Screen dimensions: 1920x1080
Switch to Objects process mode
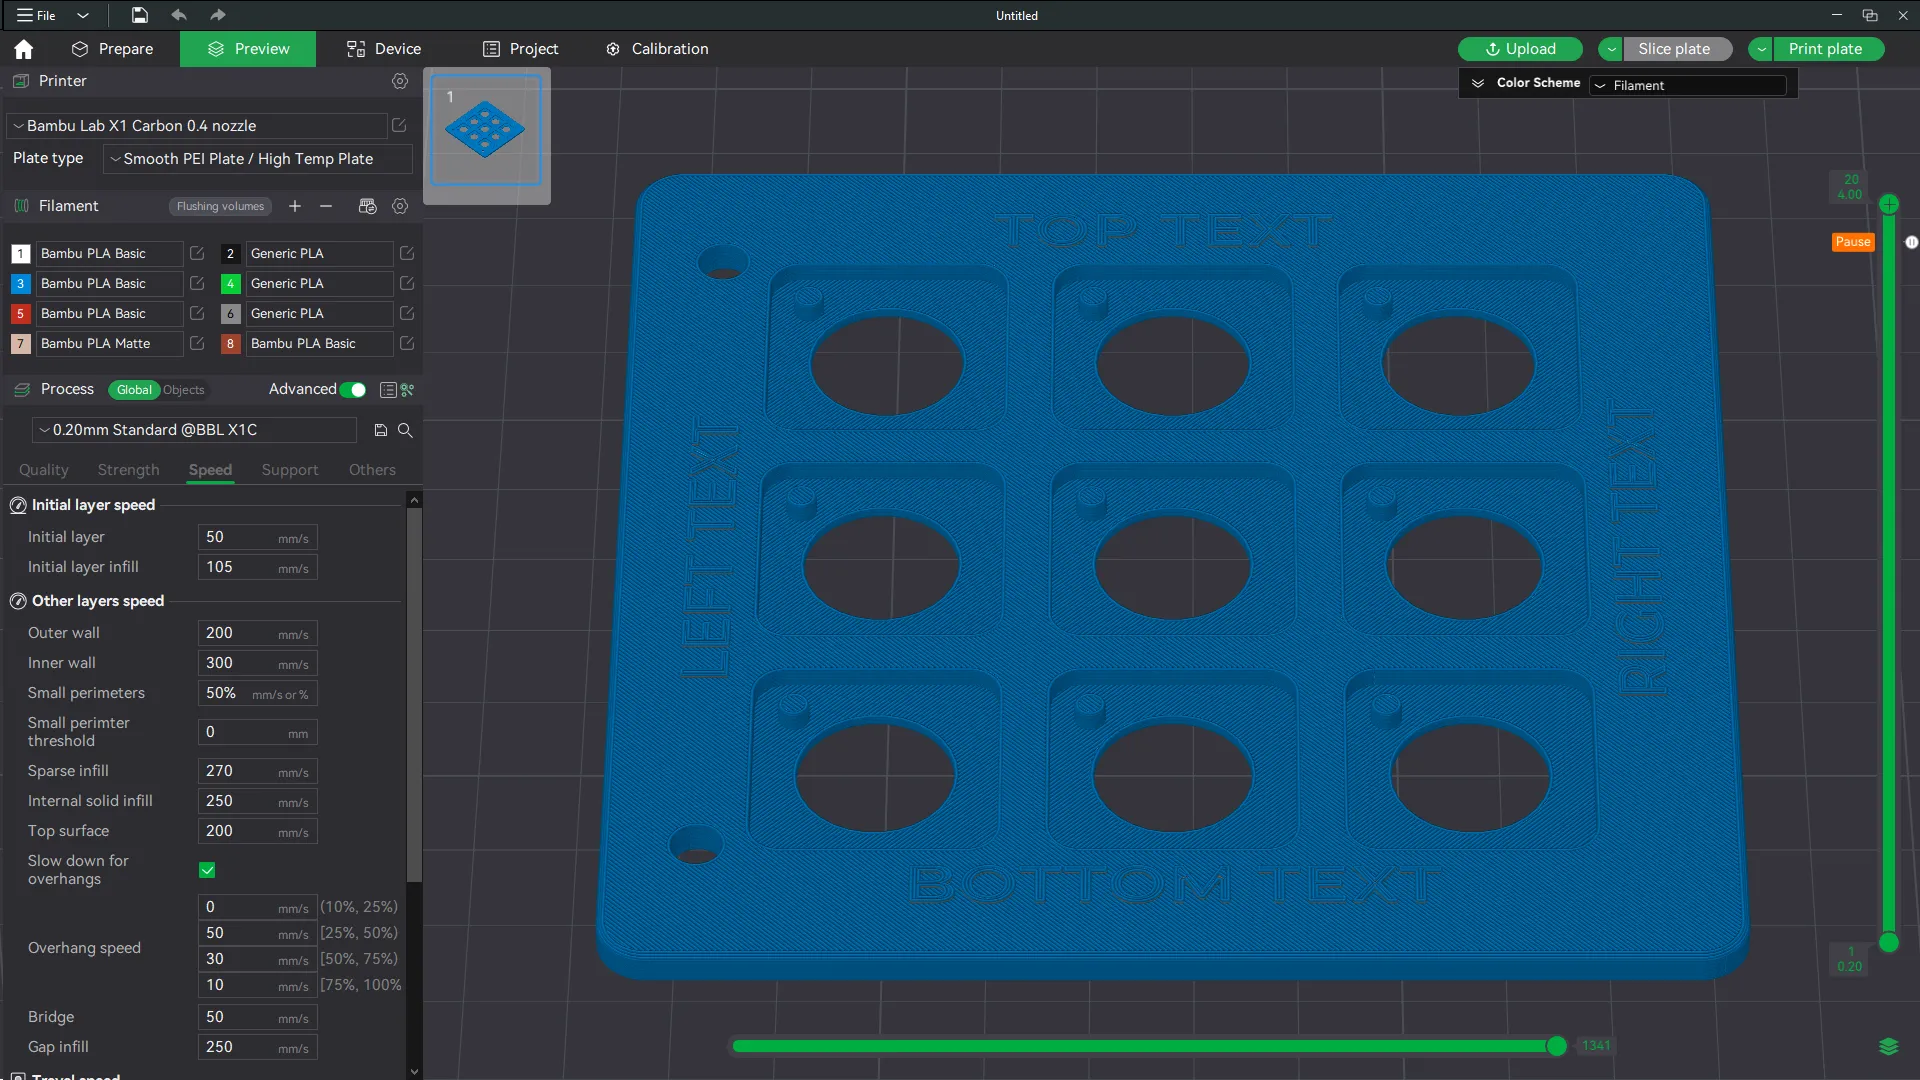[184, 390]
